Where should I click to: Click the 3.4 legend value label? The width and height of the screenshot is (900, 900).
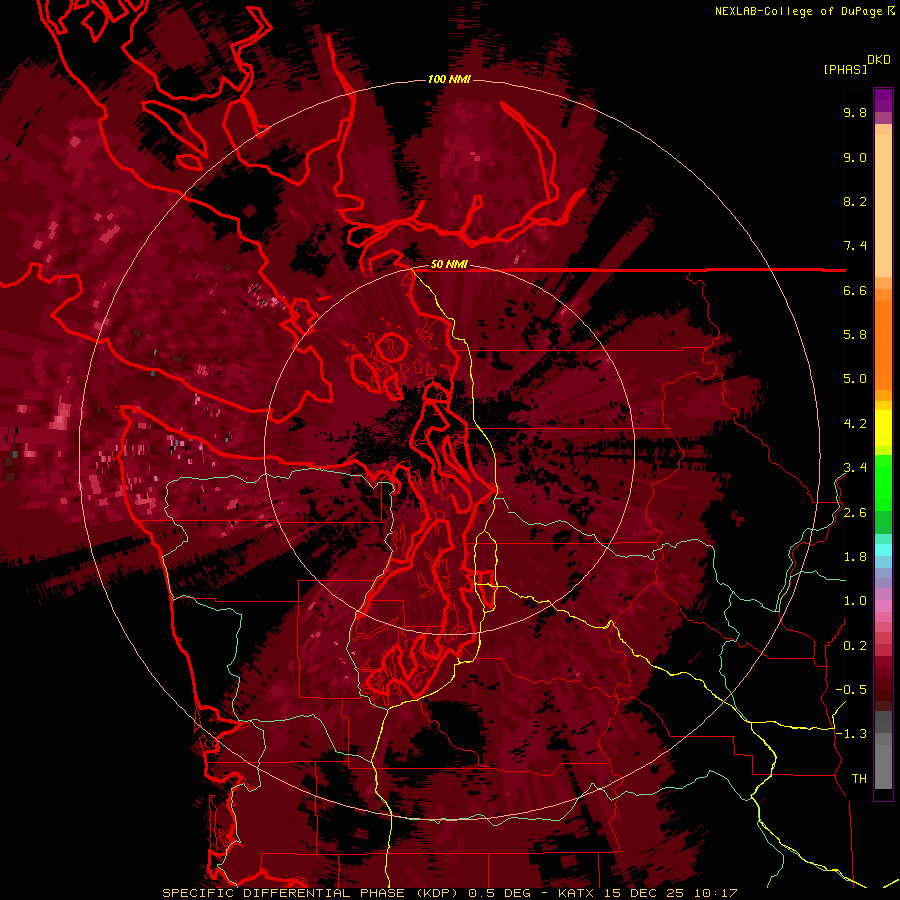(x=855, y=468)
